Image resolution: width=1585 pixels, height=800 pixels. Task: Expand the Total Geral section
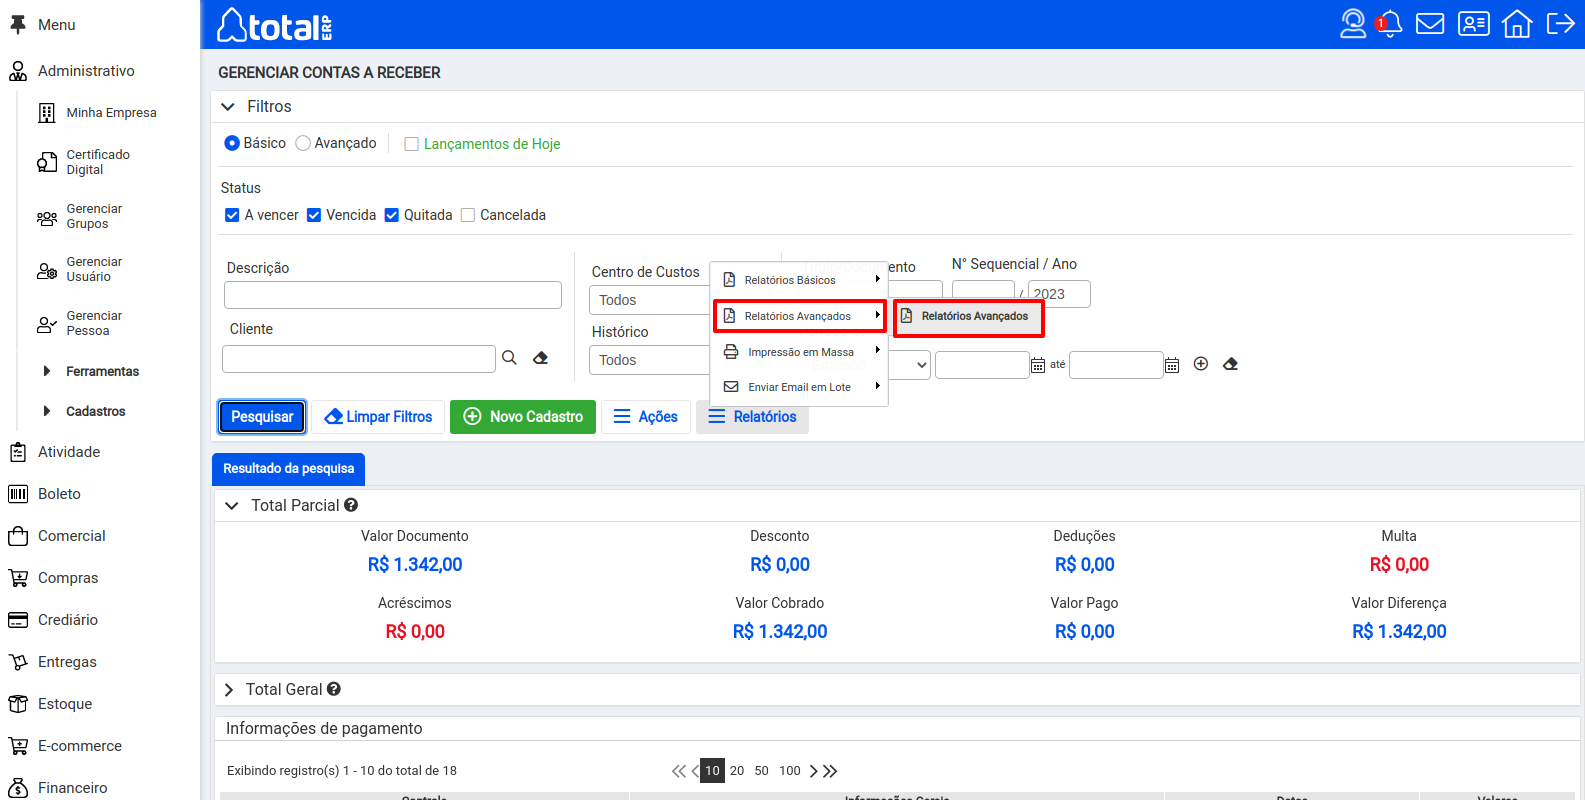tap(229, 690)
